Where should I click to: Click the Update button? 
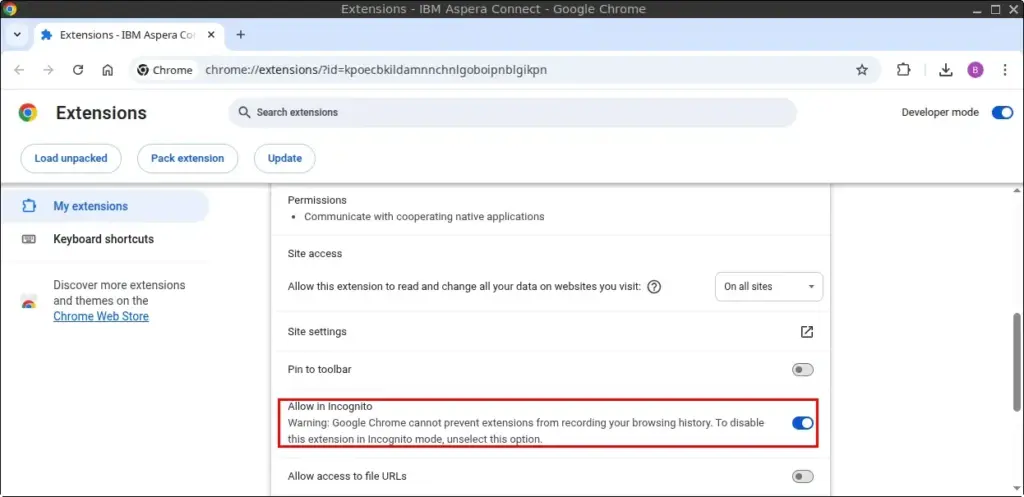point(285,158)
